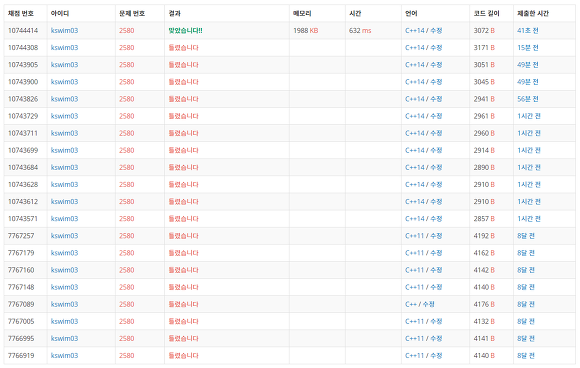The width and height of the screenshot is (580, 368).
Task: Select submission number 10743900
Action: click(x=23, y=82)
